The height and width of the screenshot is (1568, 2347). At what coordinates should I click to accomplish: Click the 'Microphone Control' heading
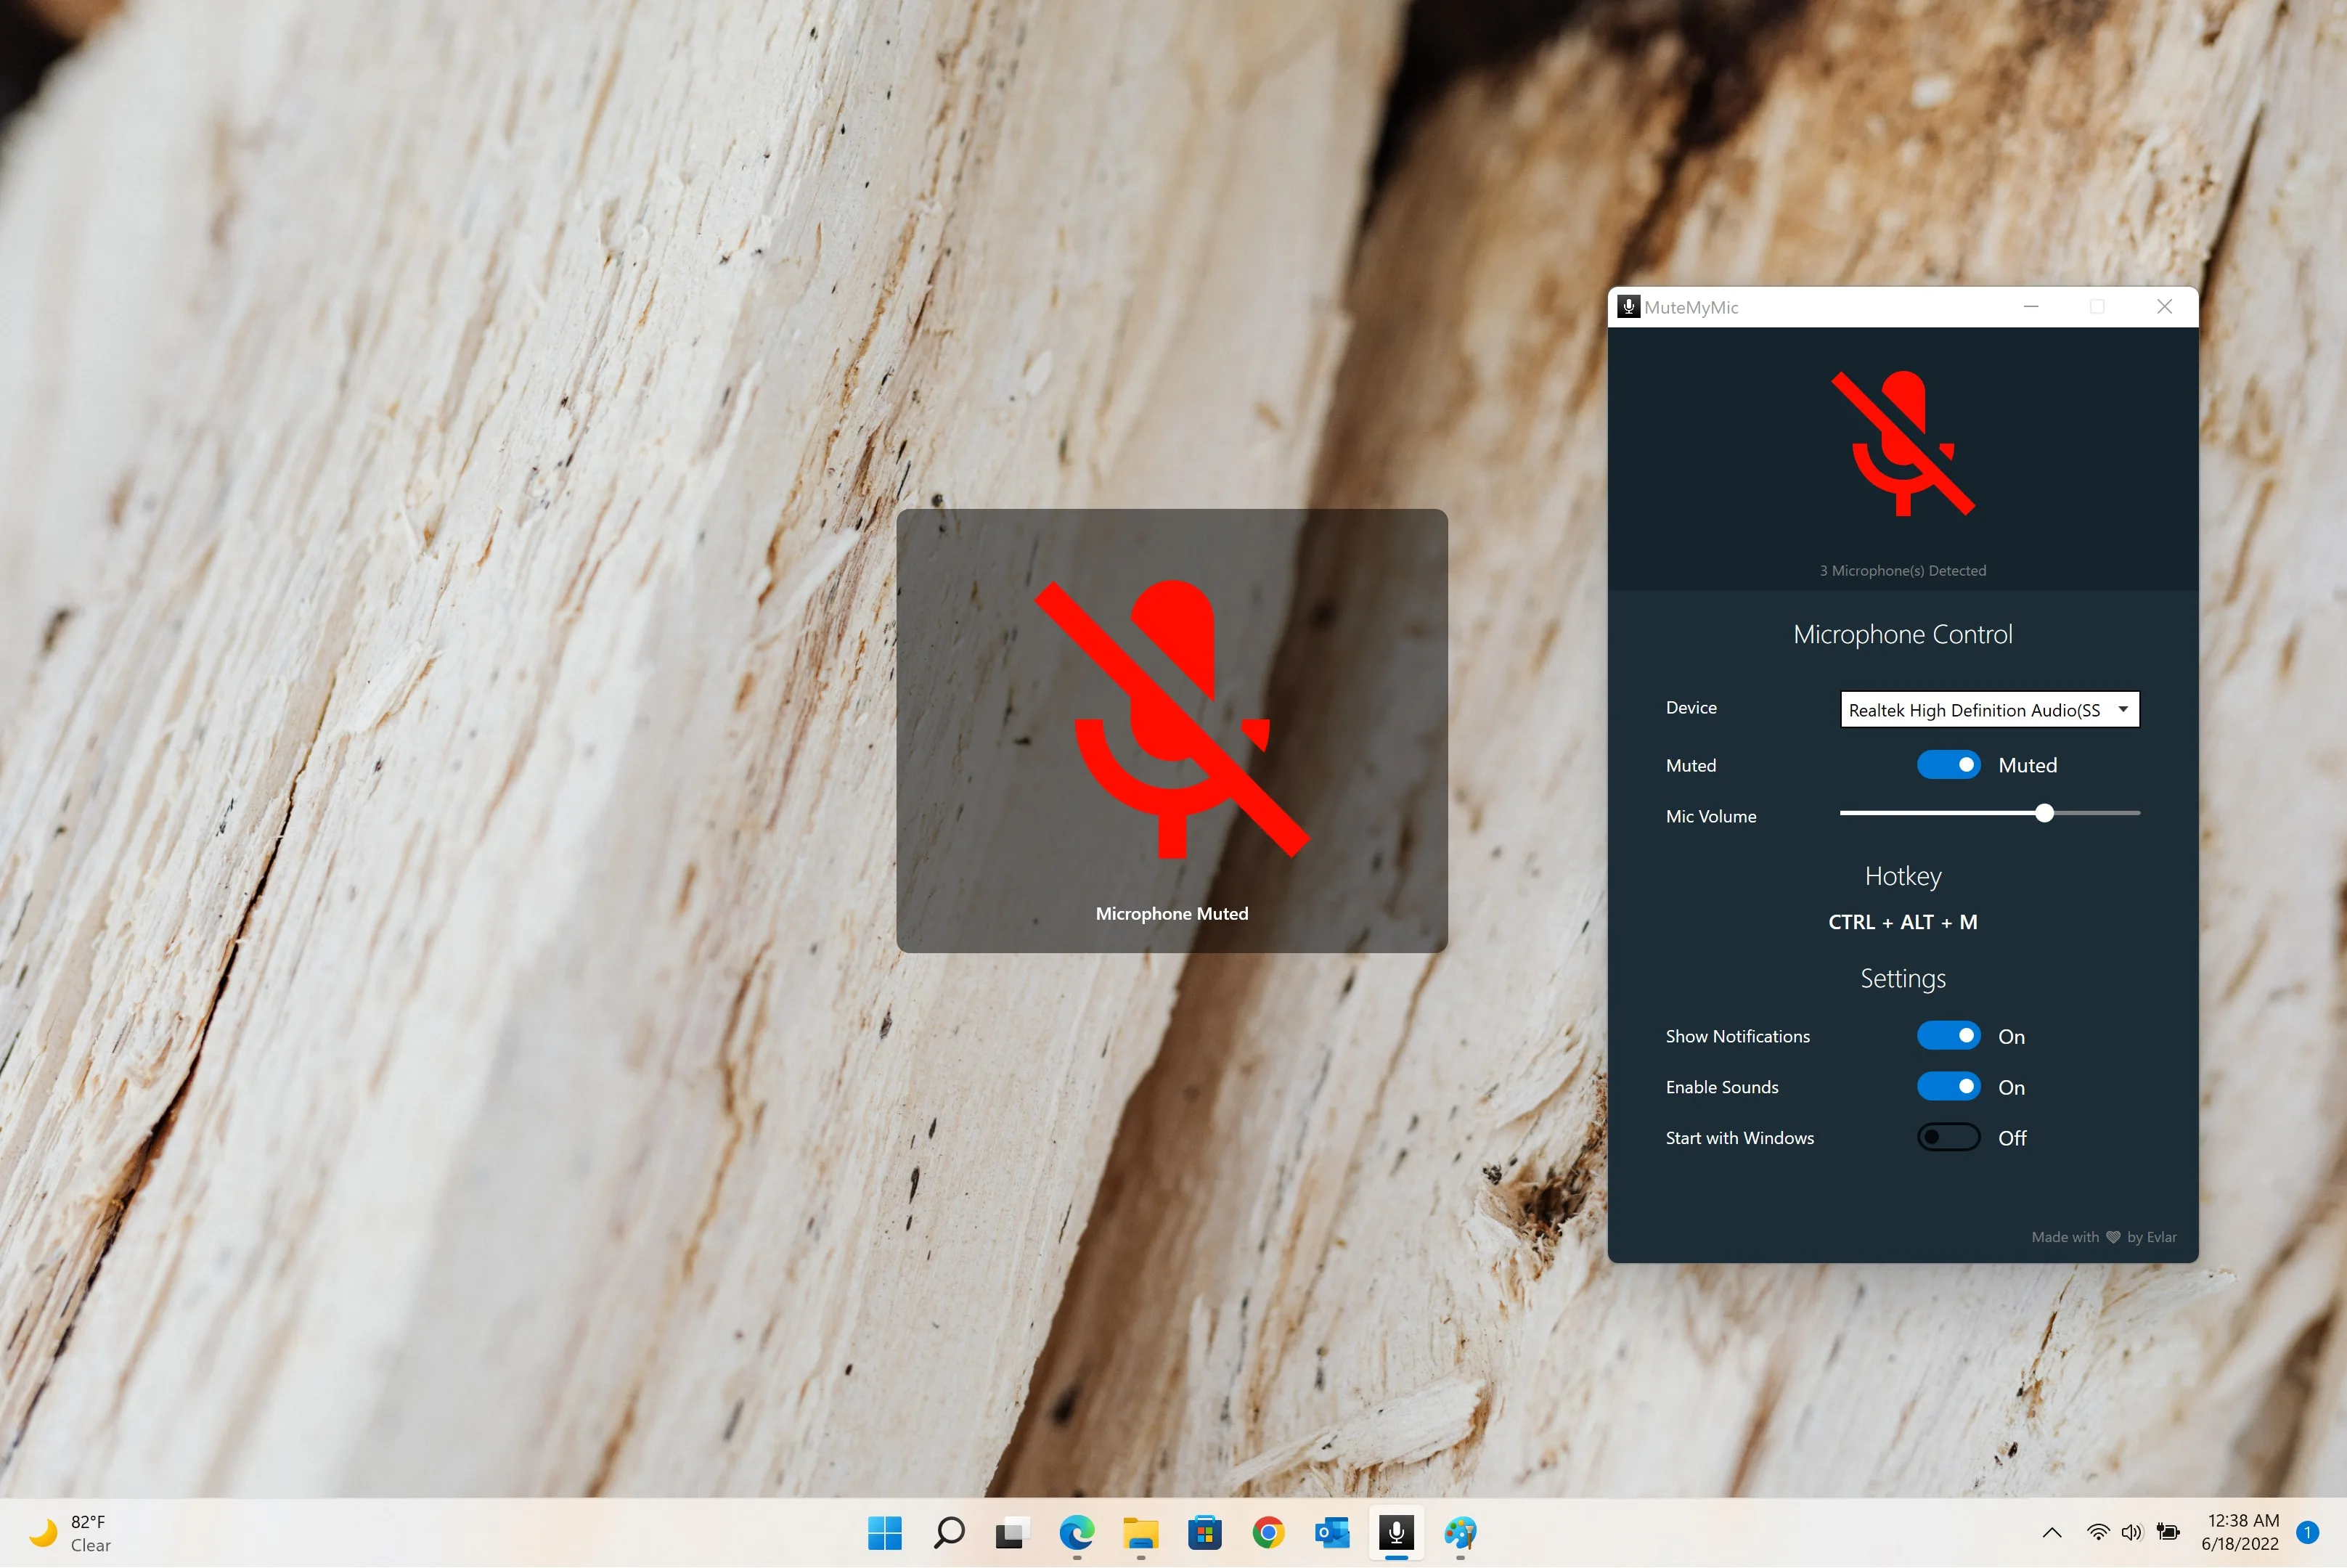coord(1902,634)
